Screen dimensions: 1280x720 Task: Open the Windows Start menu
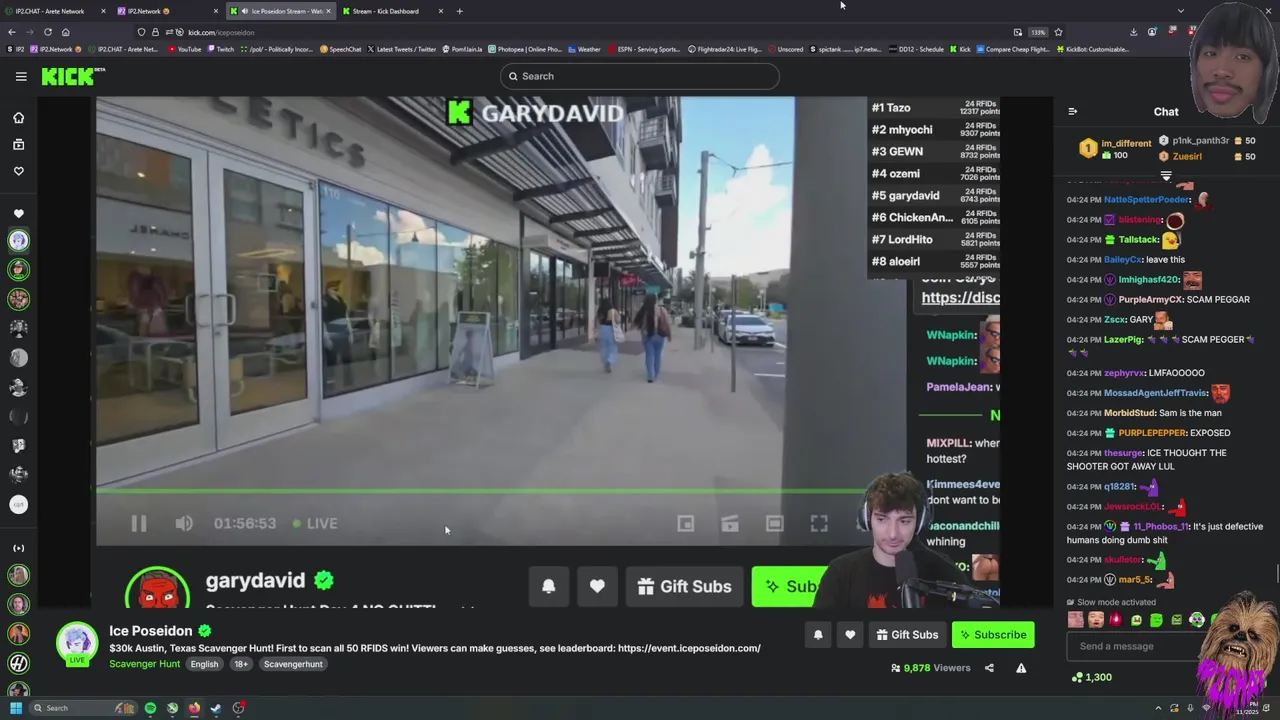pos(15,708)
